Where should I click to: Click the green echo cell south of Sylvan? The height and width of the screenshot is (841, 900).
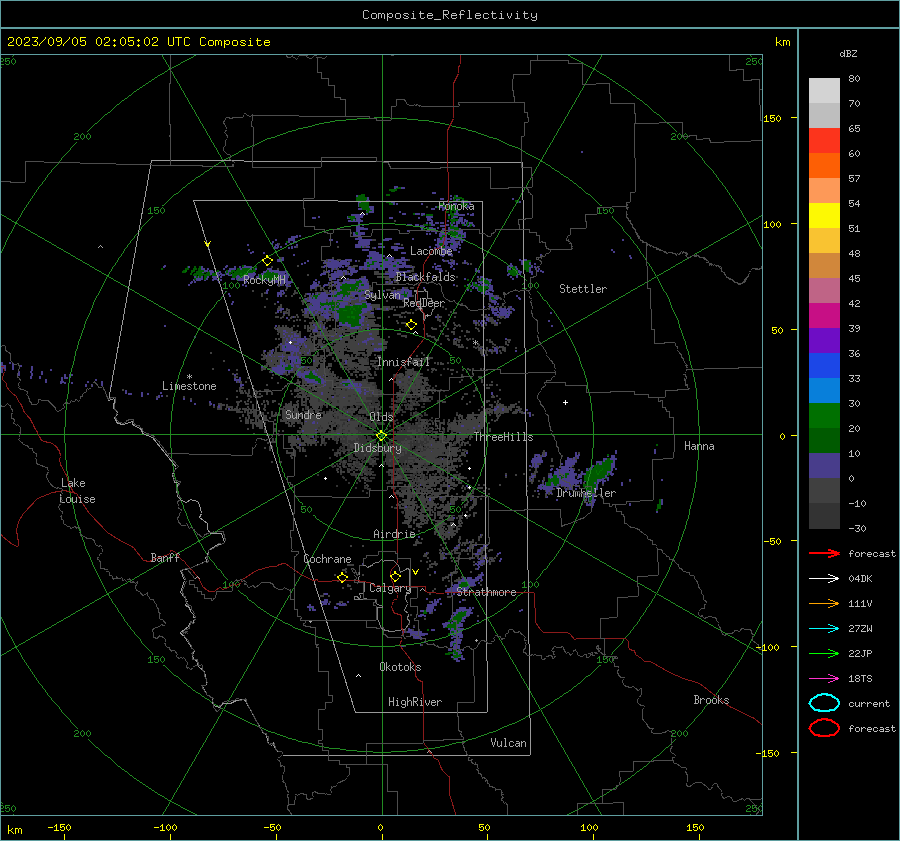click(x=350, y=315)
